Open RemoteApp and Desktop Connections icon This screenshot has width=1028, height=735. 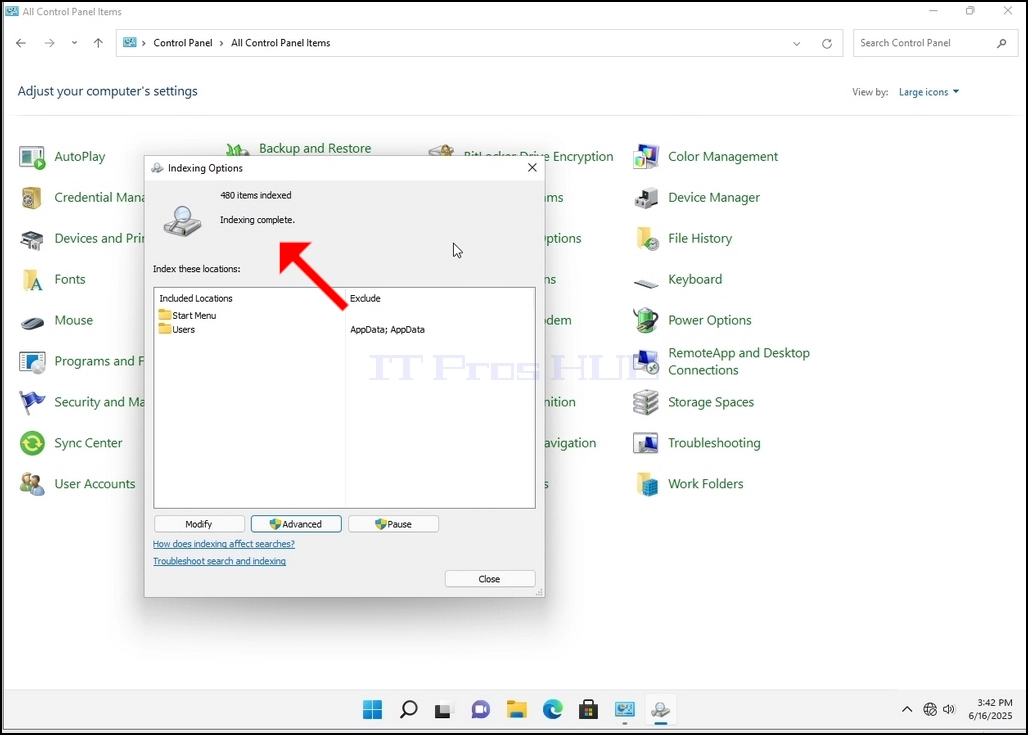[646, 362]
